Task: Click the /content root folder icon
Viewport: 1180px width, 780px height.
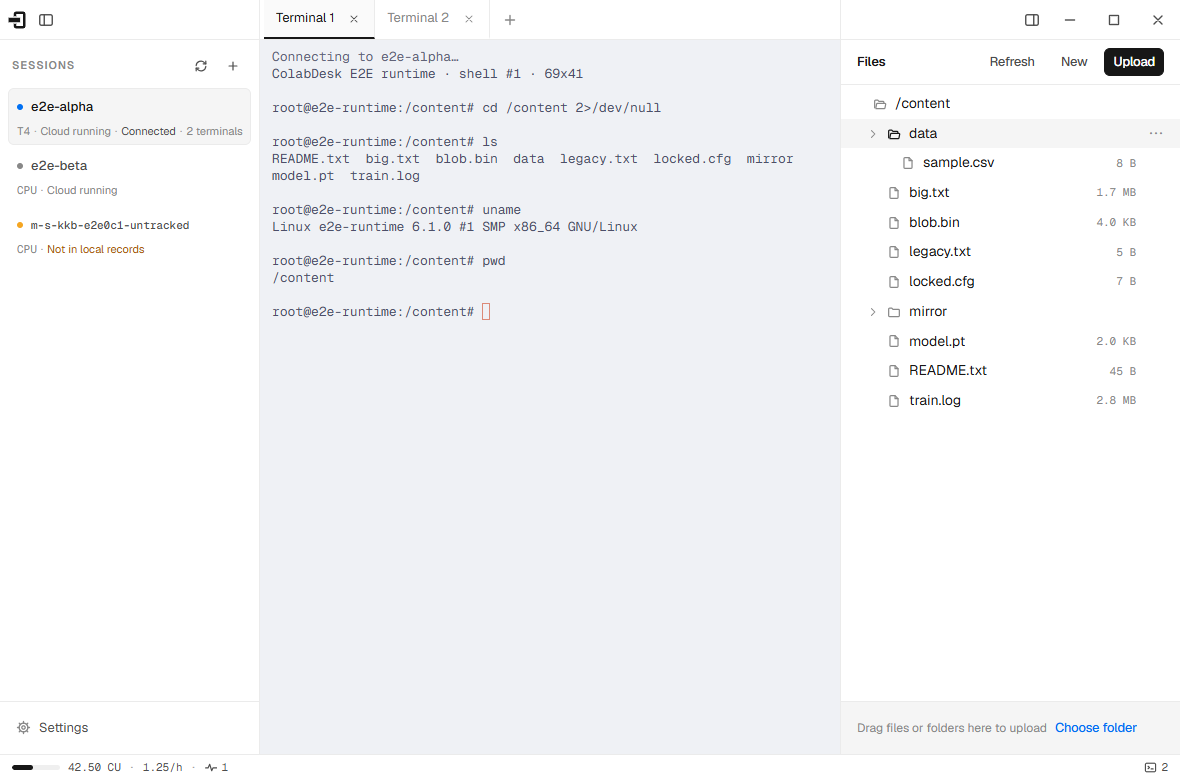Action: [879, 104]
